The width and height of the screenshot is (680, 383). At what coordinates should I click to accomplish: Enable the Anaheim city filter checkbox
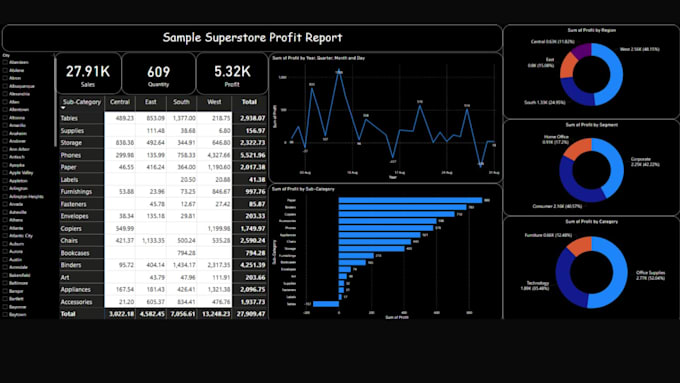(5, 133)
